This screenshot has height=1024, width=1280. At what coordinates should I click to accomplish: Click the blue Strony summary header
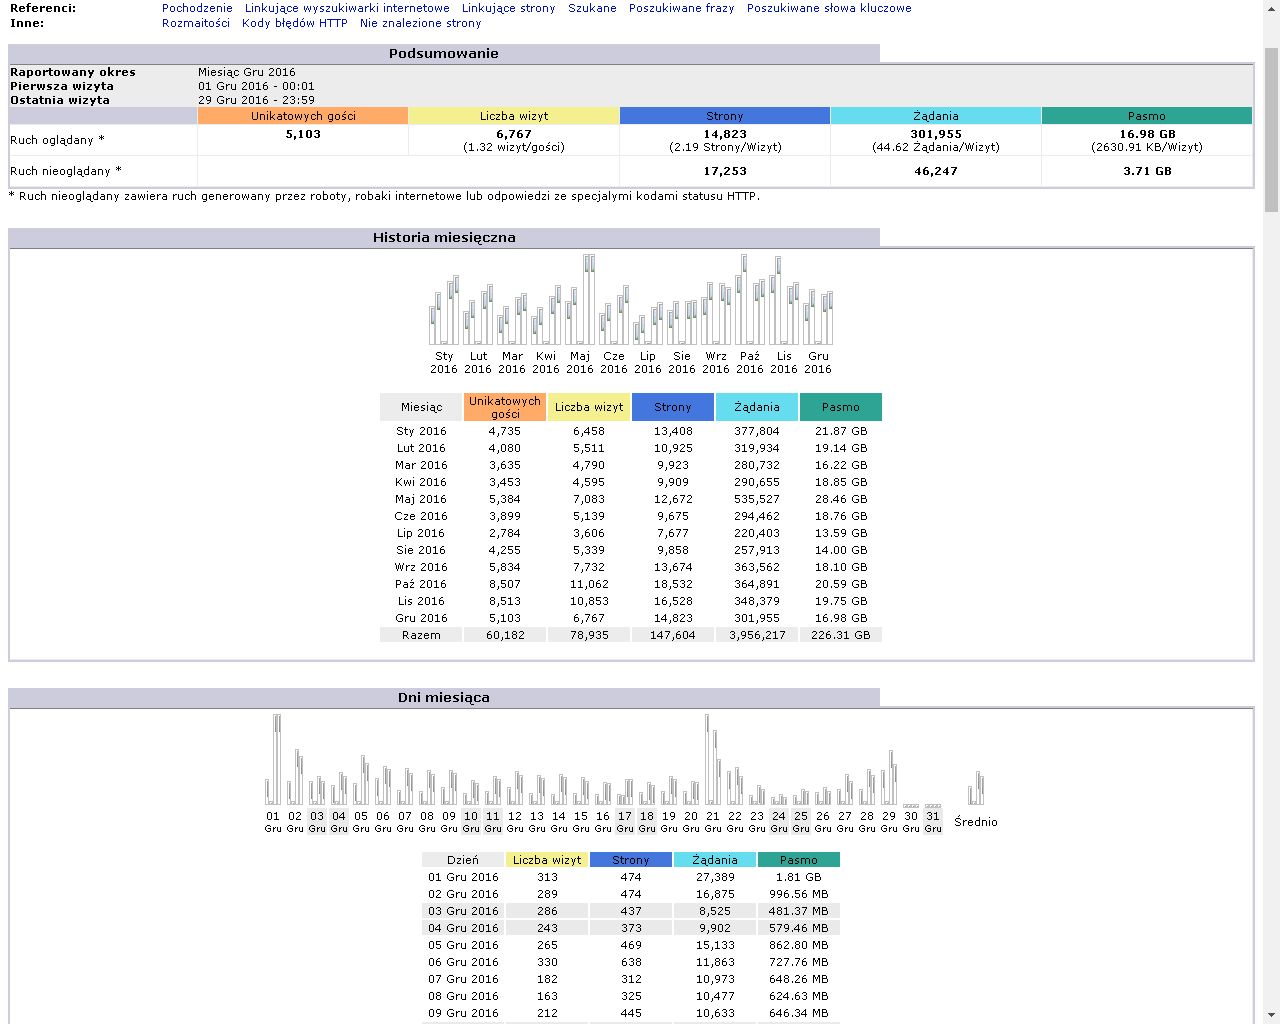[x=725, y=116]
